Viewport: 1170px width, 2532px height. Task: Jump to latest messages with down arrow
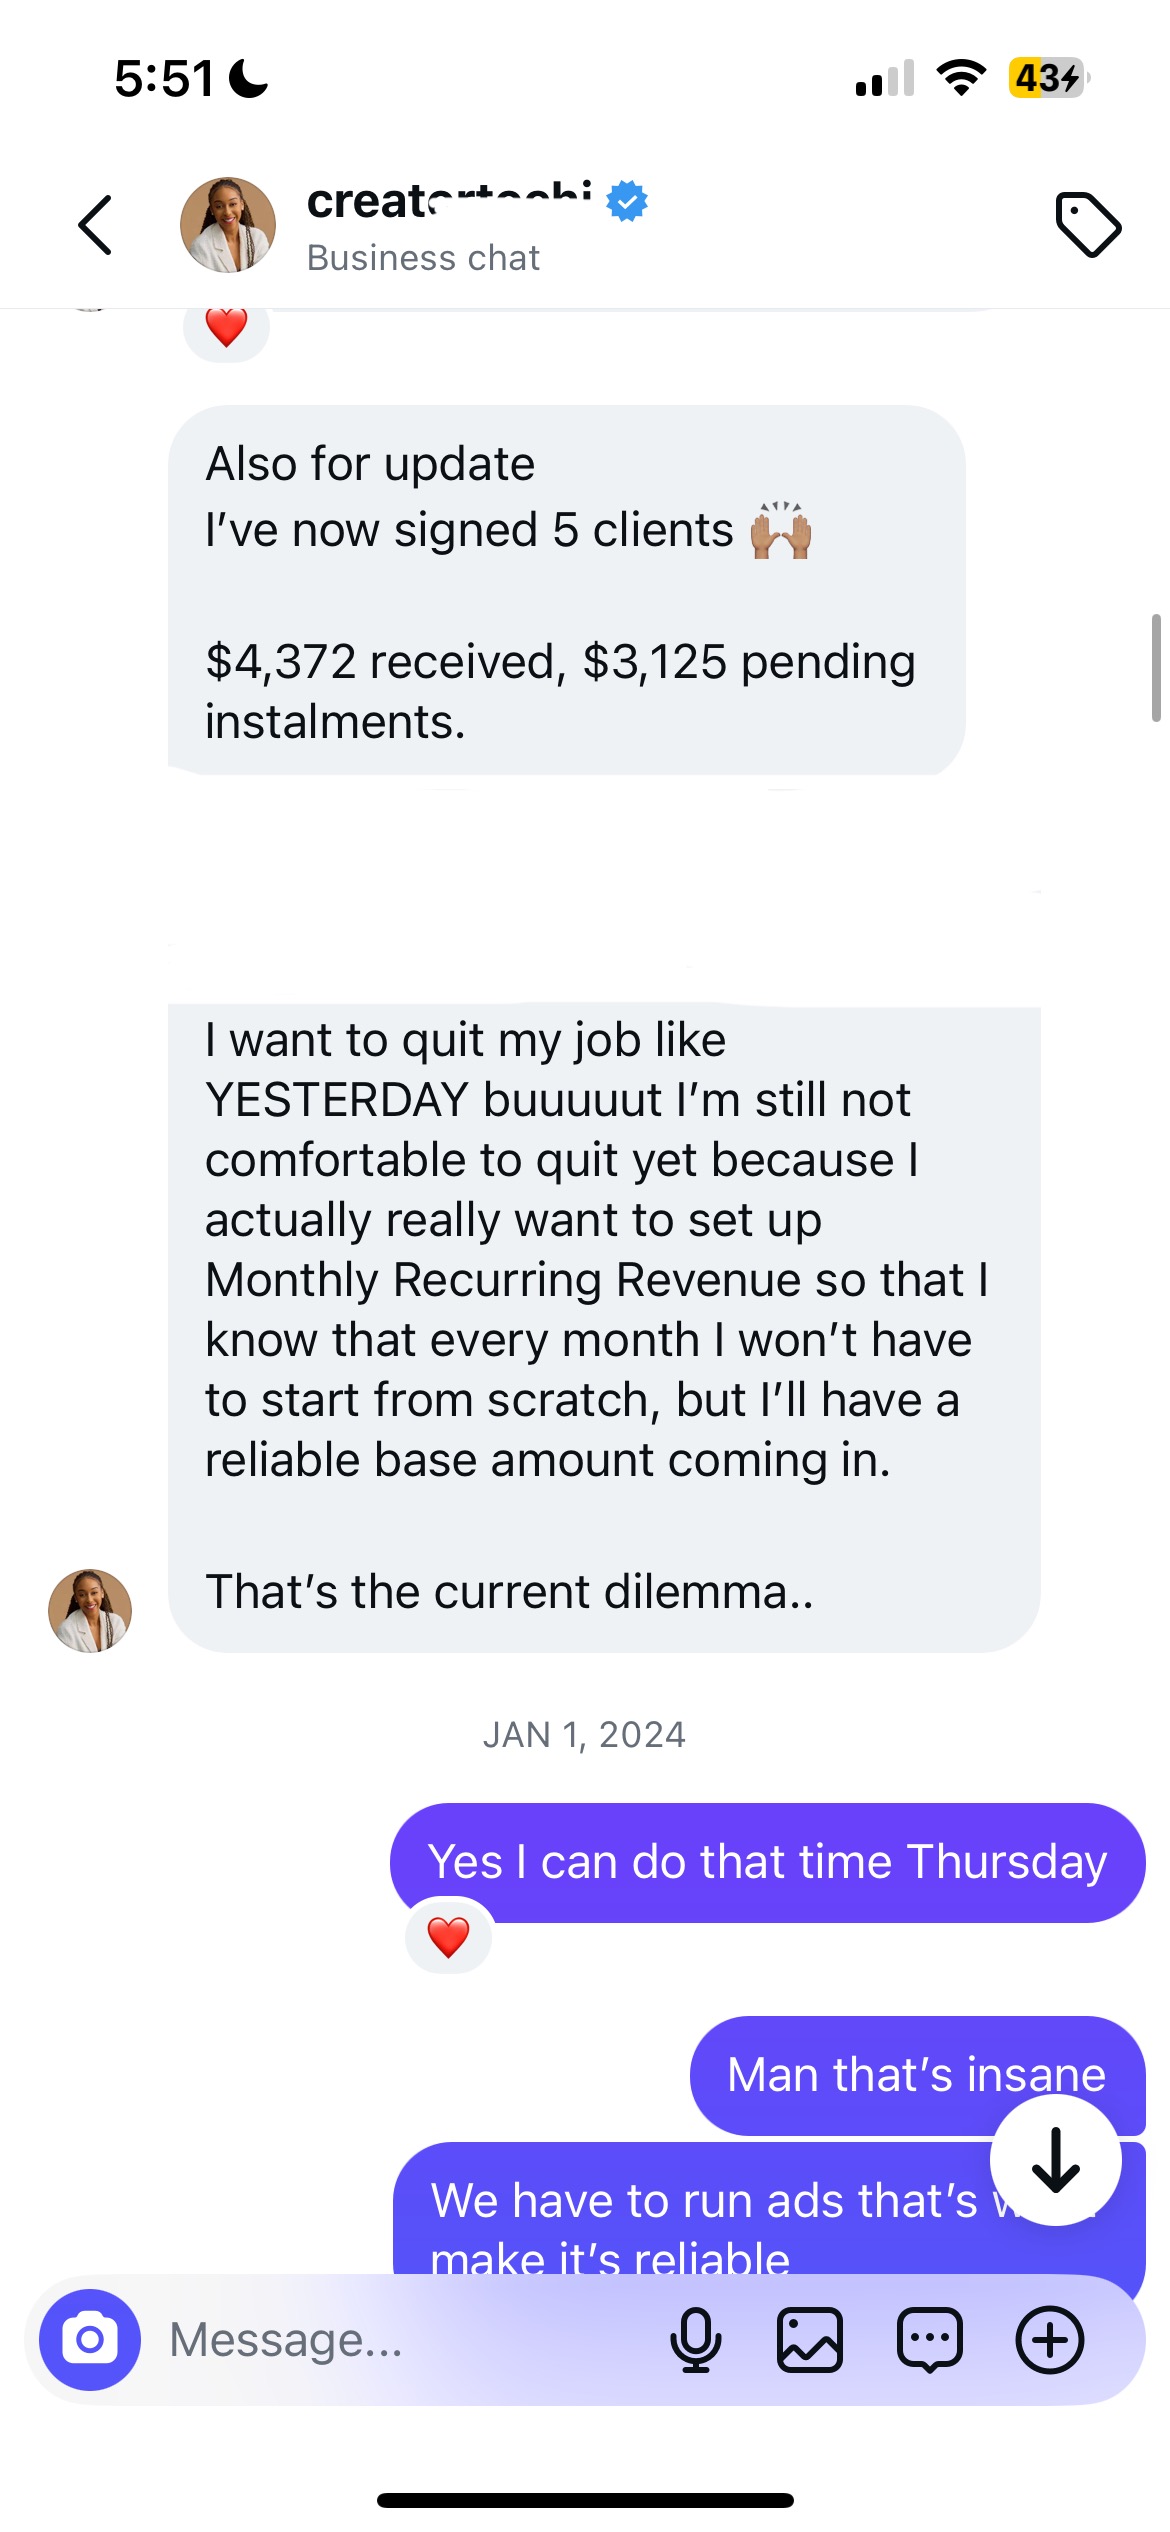pos(1056,2160)
